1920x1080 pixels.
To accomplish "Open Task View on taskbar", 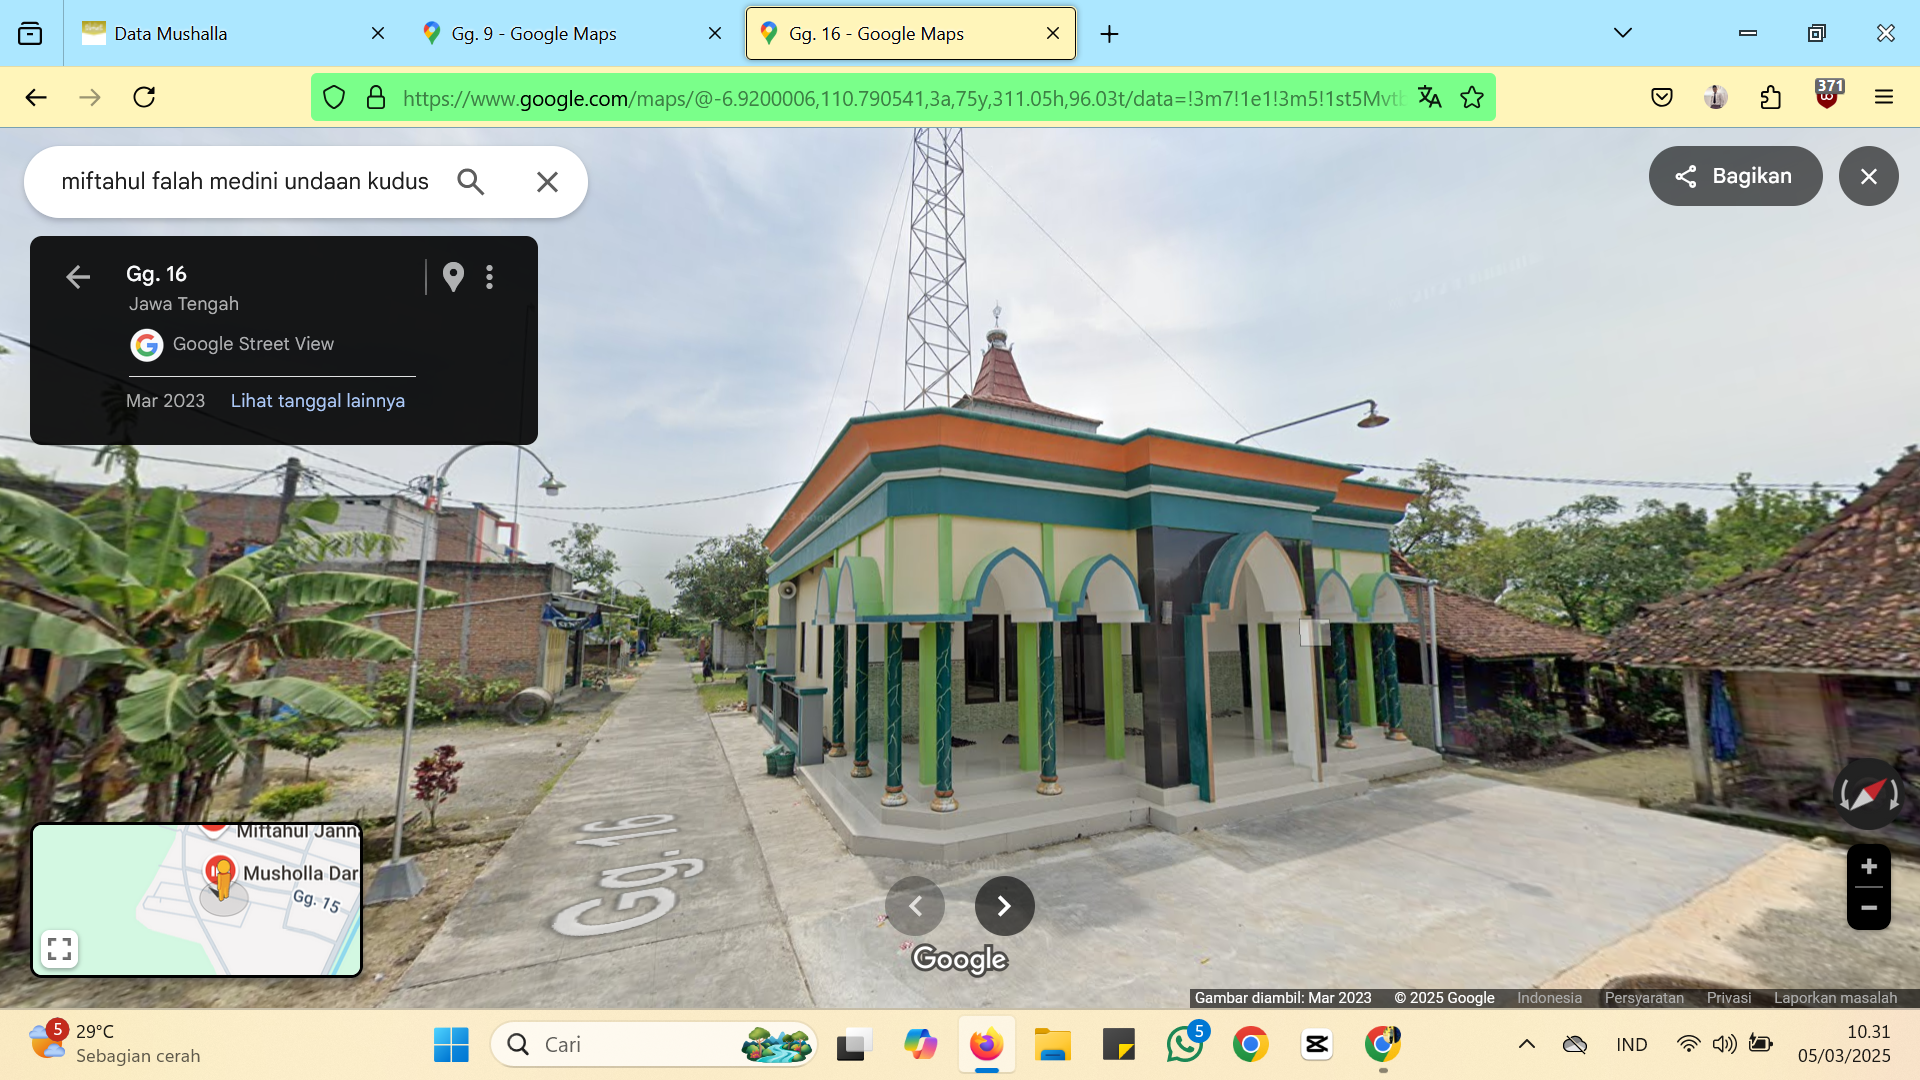I will (854, 1045).
